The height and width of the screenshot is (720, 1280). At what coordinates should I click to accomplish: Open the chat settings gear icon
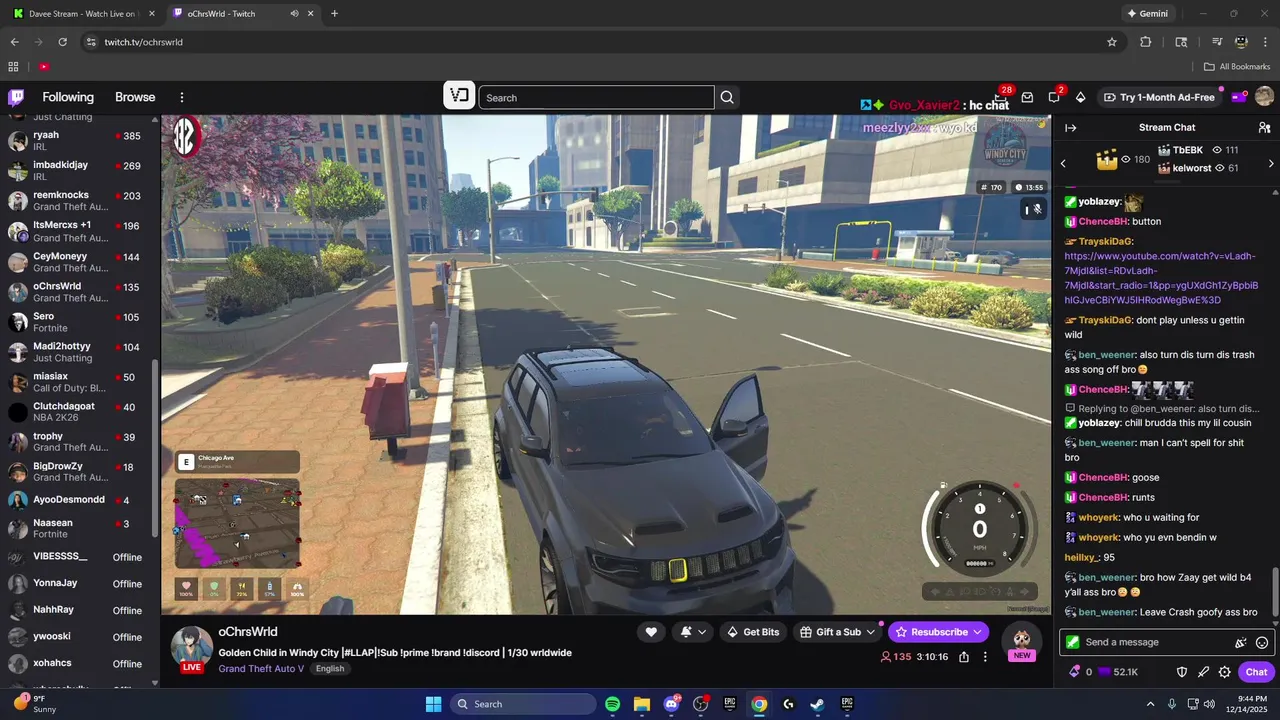[1224, 672]
